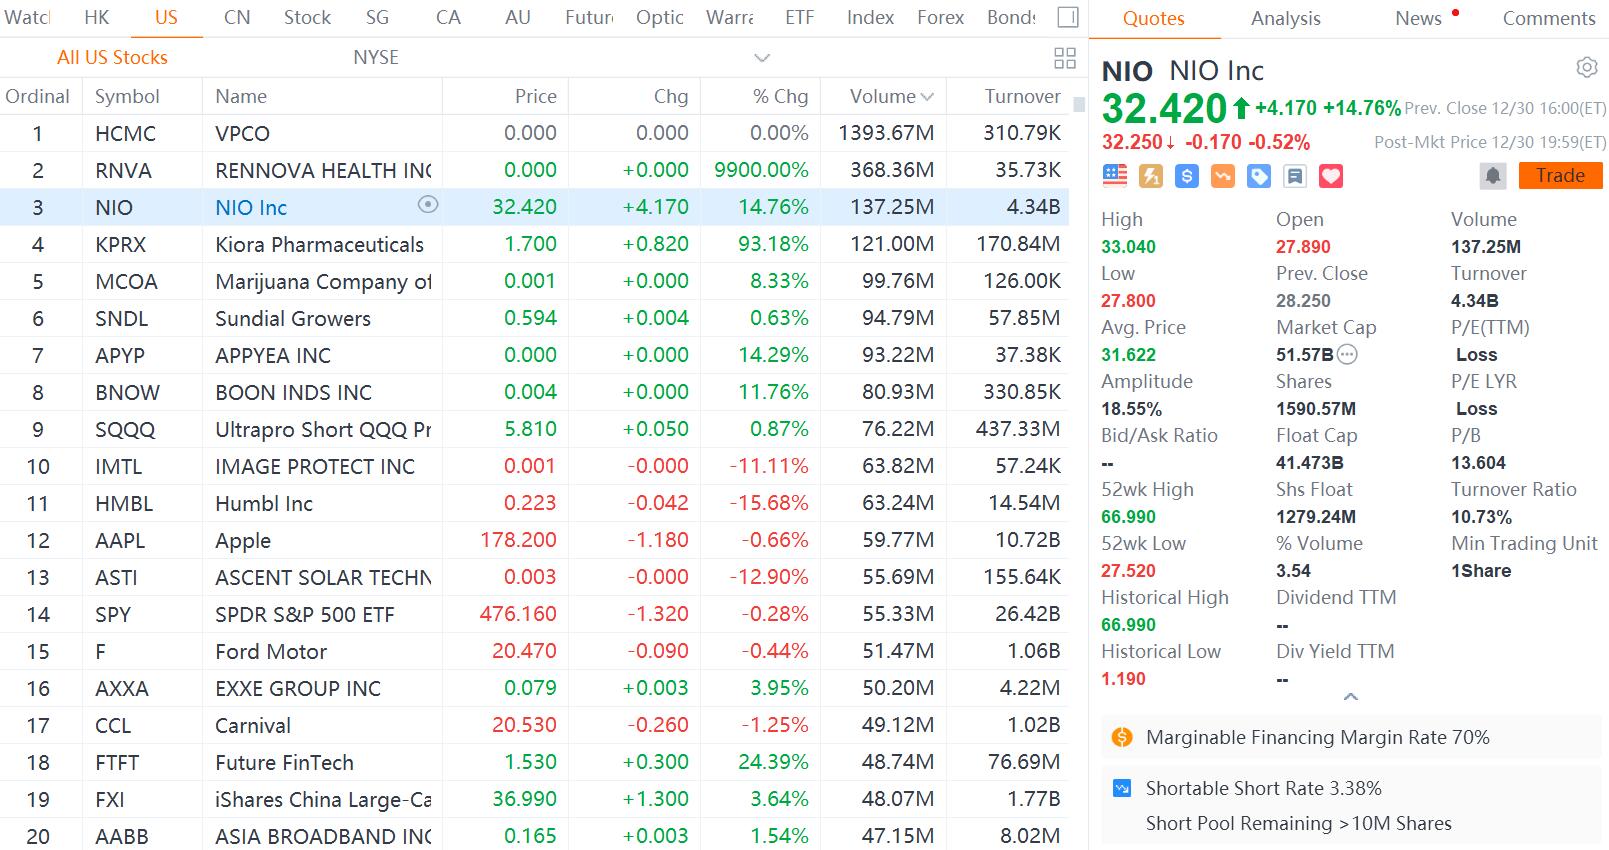Open the SG market tab
The width and height of the screenshot is (1609, 850).
[377, 17]
